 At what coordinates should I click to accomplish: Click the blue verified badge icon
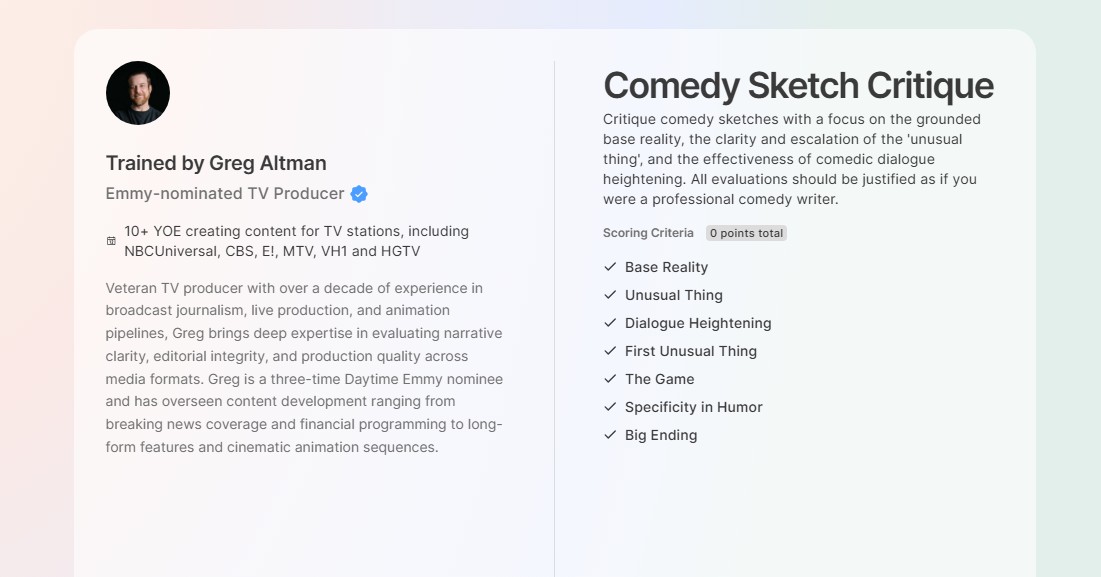click(x=359, y=194)
